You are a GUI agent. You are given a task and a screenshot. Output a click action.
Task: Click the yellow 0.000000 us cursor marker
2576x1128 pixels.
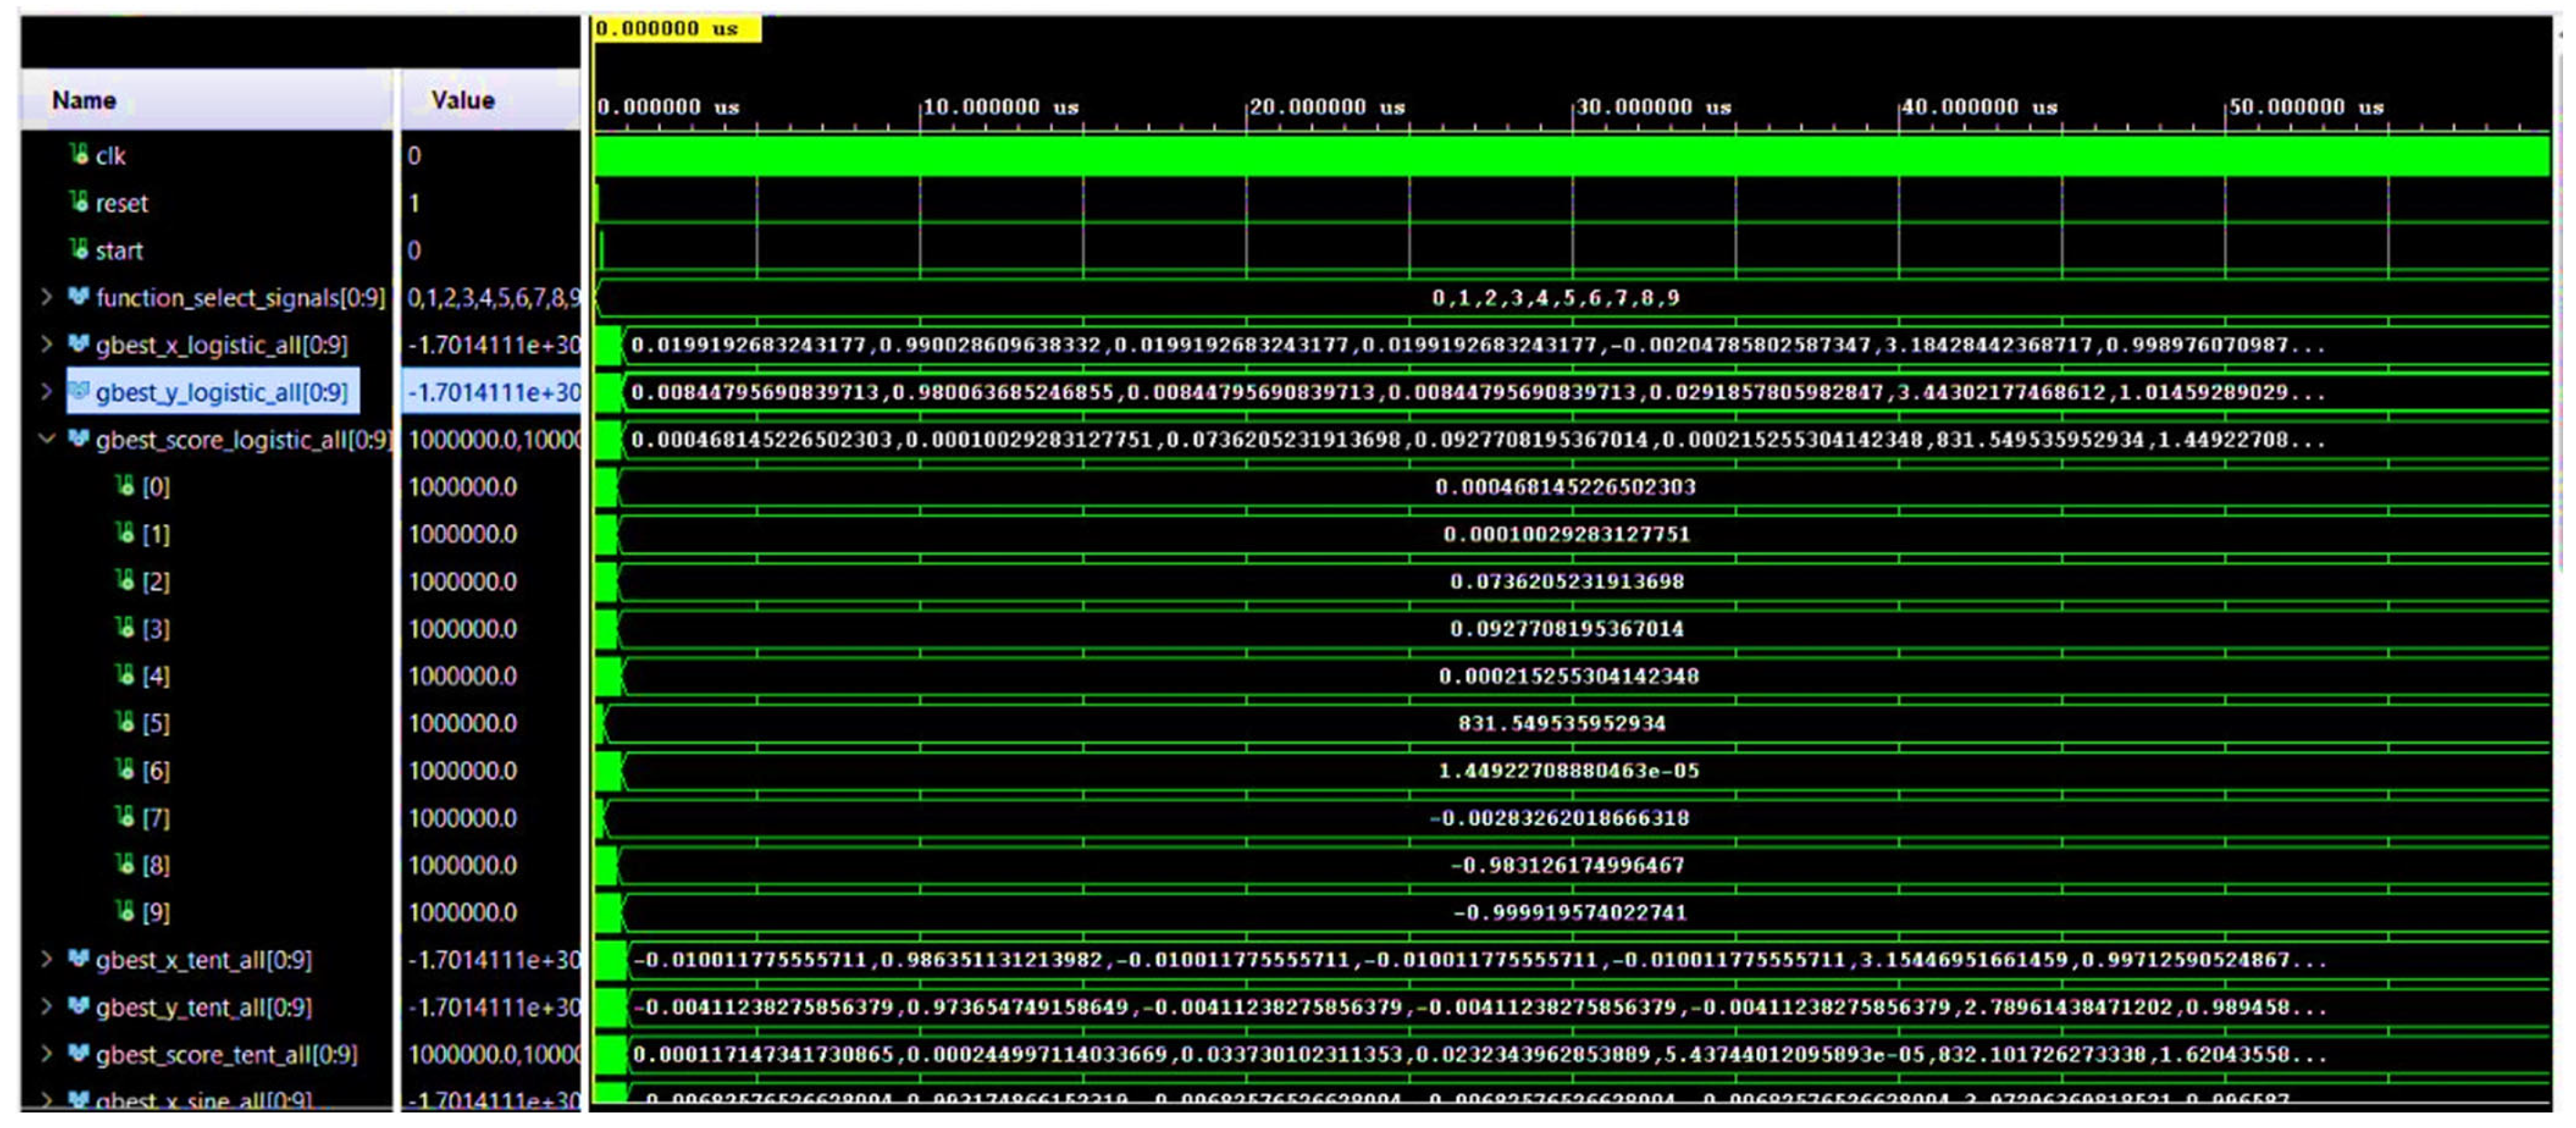click(x=676, y=28)
